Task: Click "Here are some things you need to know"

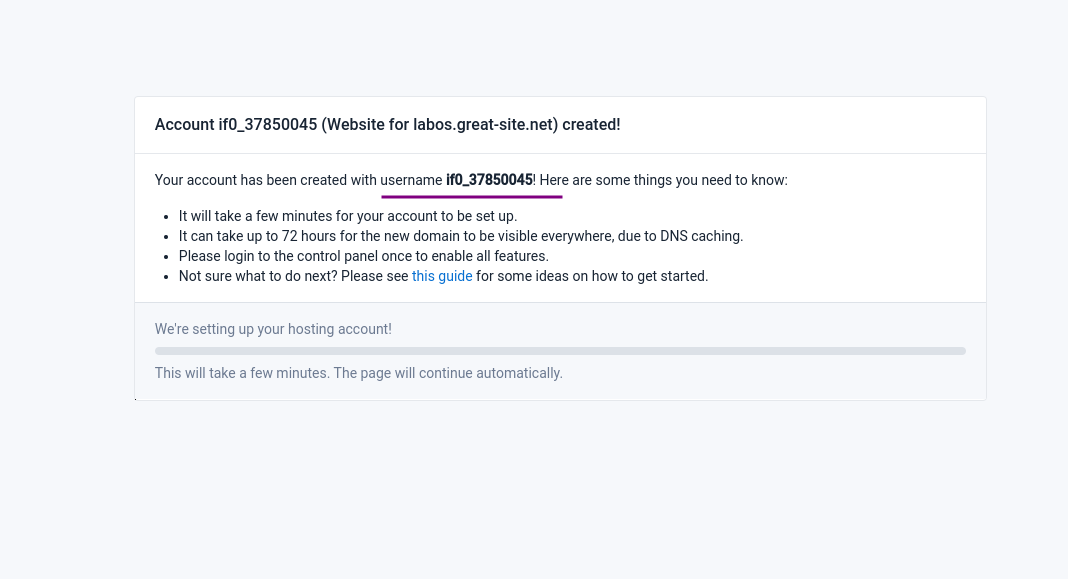Action: click(x=663, y=180)
